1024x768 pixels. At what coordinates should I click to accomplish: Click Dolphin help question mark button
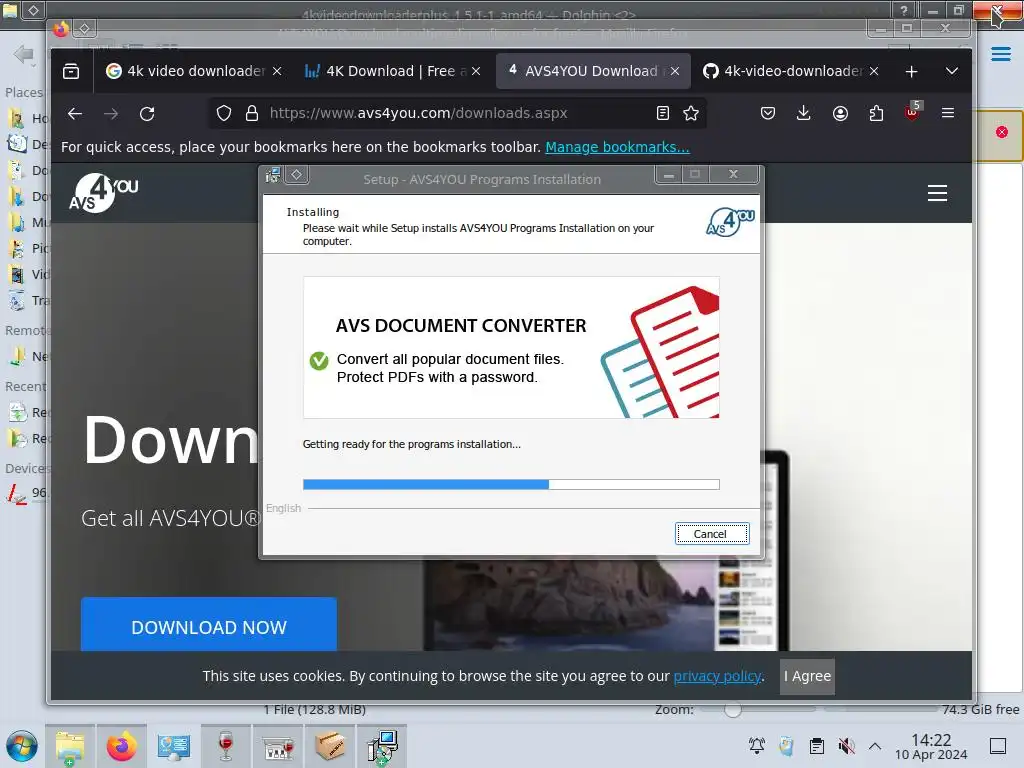[903, 10]
